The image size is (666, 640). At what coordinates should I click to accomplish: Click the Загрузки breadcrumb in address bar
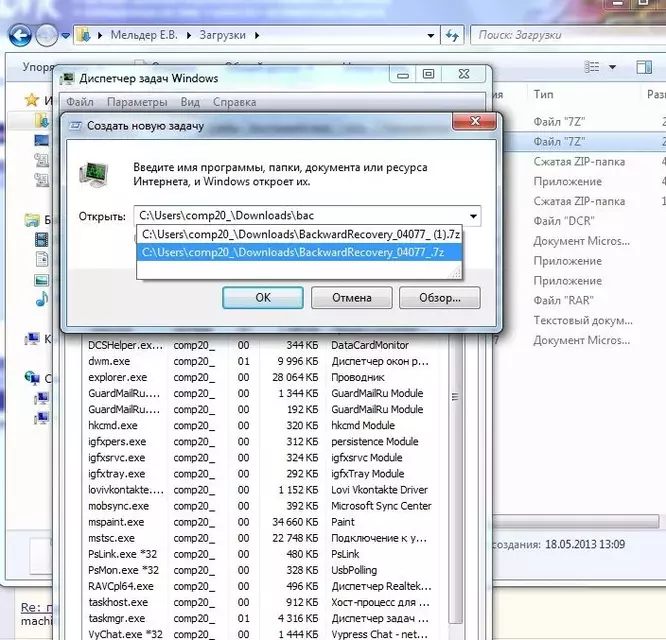(x=223, y=35)
